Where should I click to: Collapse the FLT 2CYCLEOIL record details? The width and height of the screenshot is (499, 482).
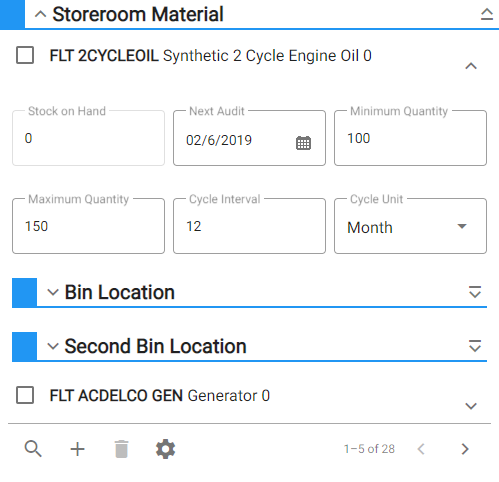[x=471, y=66]
